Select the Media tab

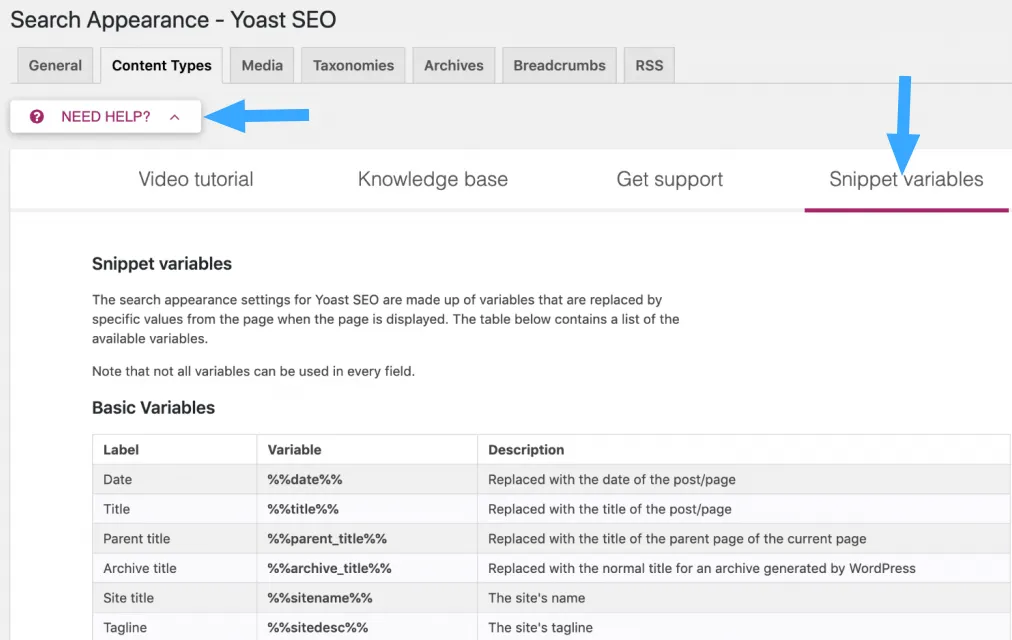pyautogui.click(x=261, y=64)
